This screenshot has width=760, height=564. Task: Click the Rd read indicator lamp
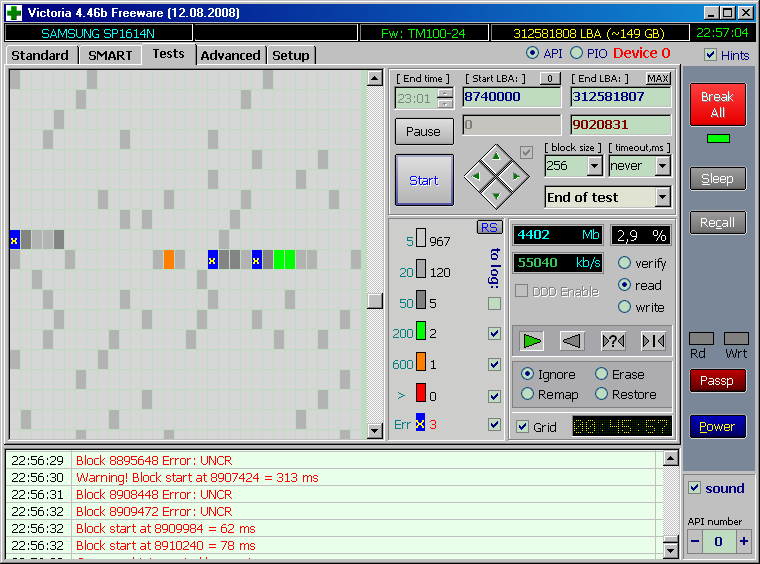(701, 338)
